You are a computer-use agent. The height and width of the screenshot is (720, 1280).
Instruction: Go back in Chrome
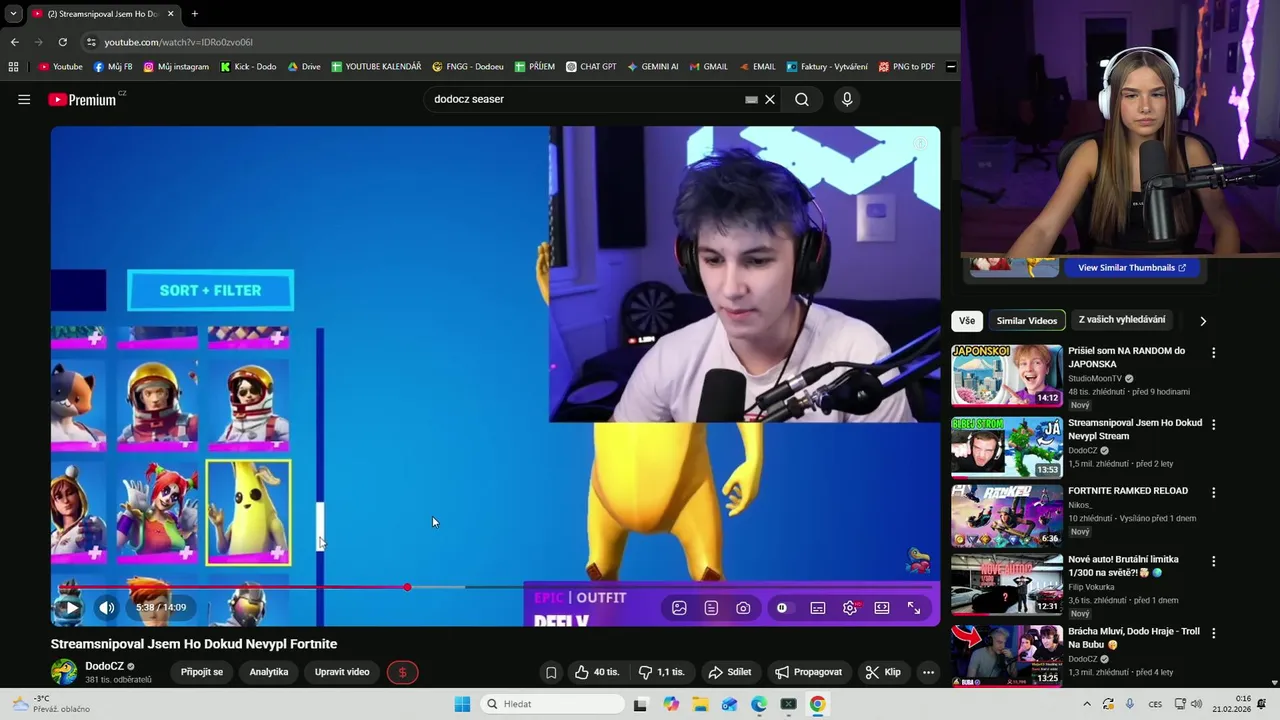[x=14, y=42]
